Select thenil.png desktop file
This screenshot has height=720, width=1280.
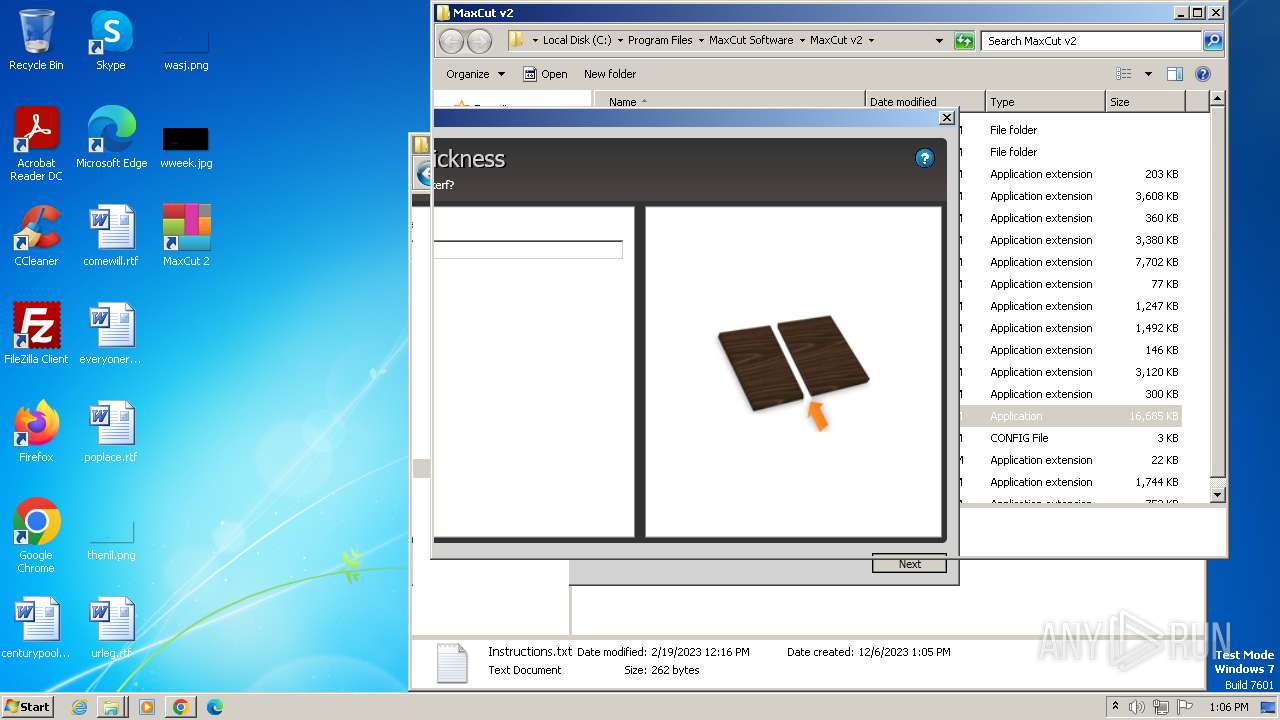coord(111,540)
